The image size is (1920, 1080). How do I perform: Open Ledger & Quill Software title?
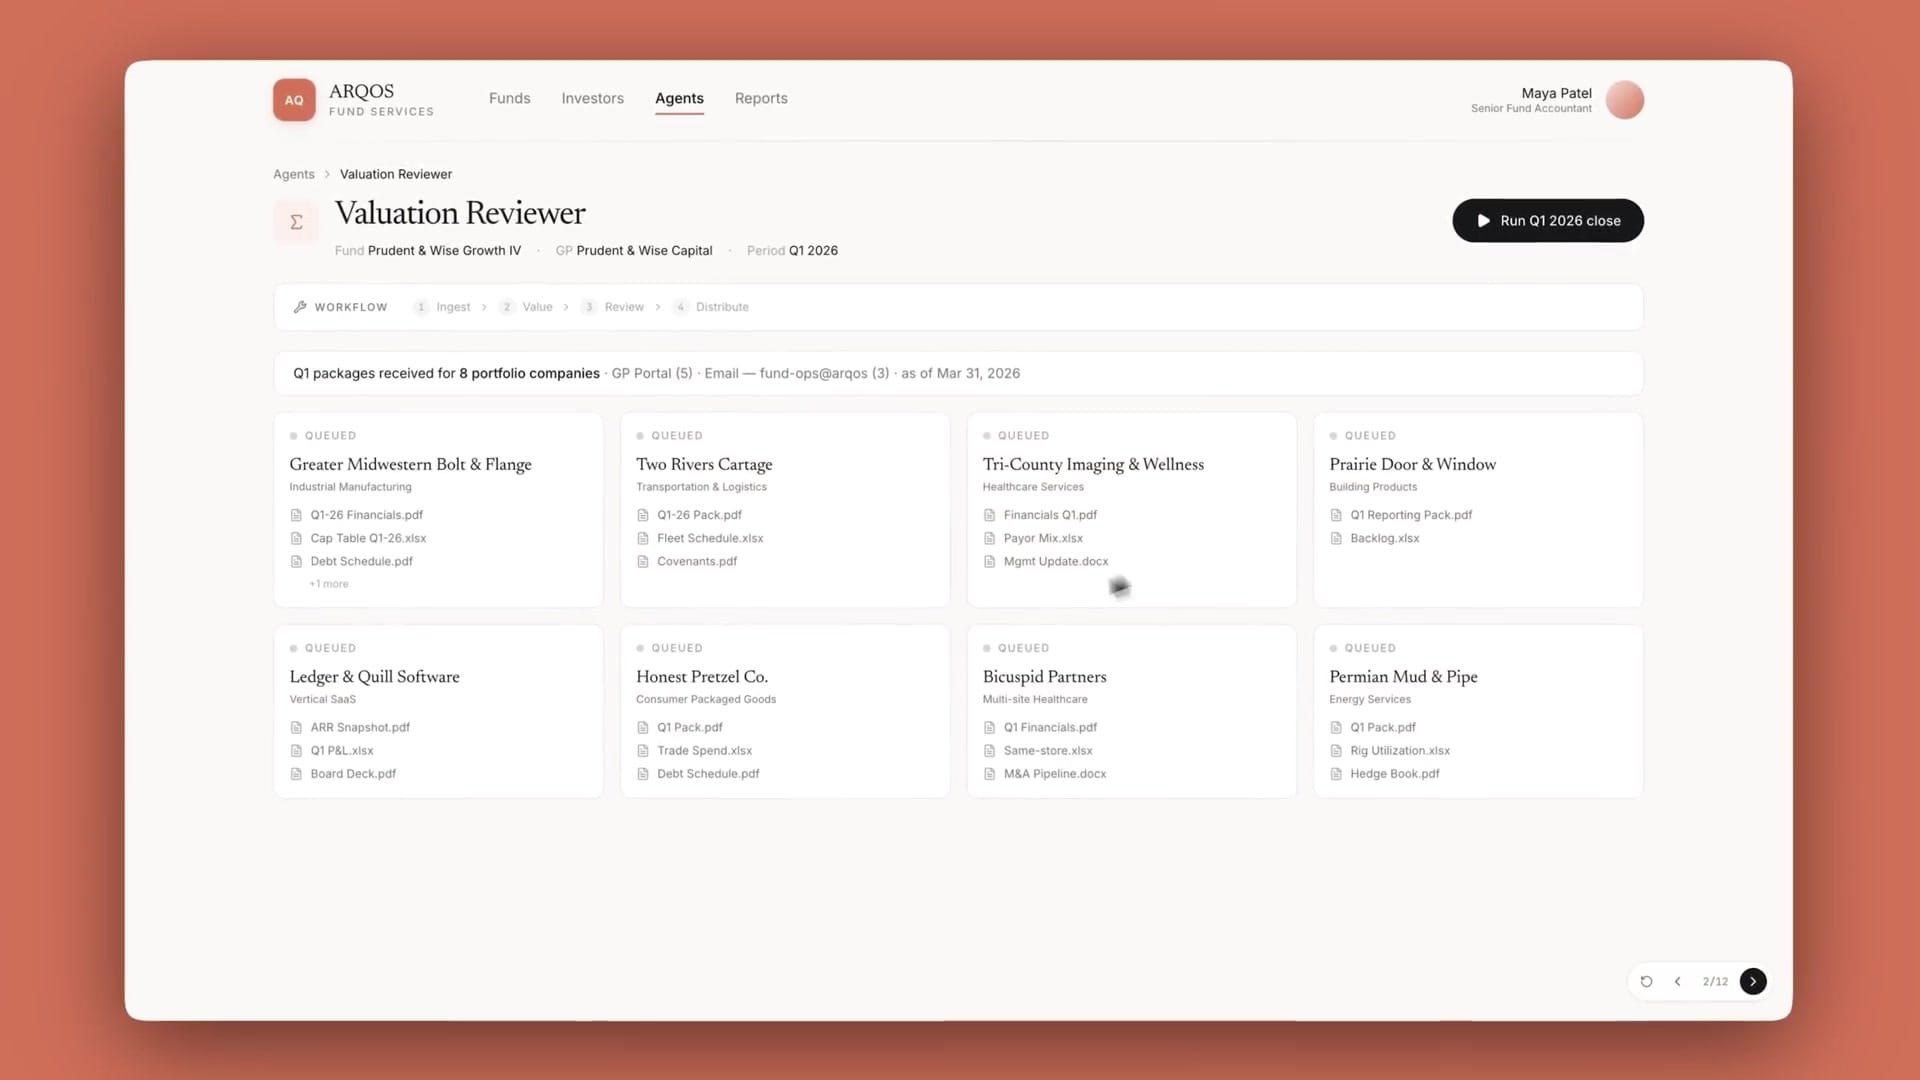click(x=374, y=677)
